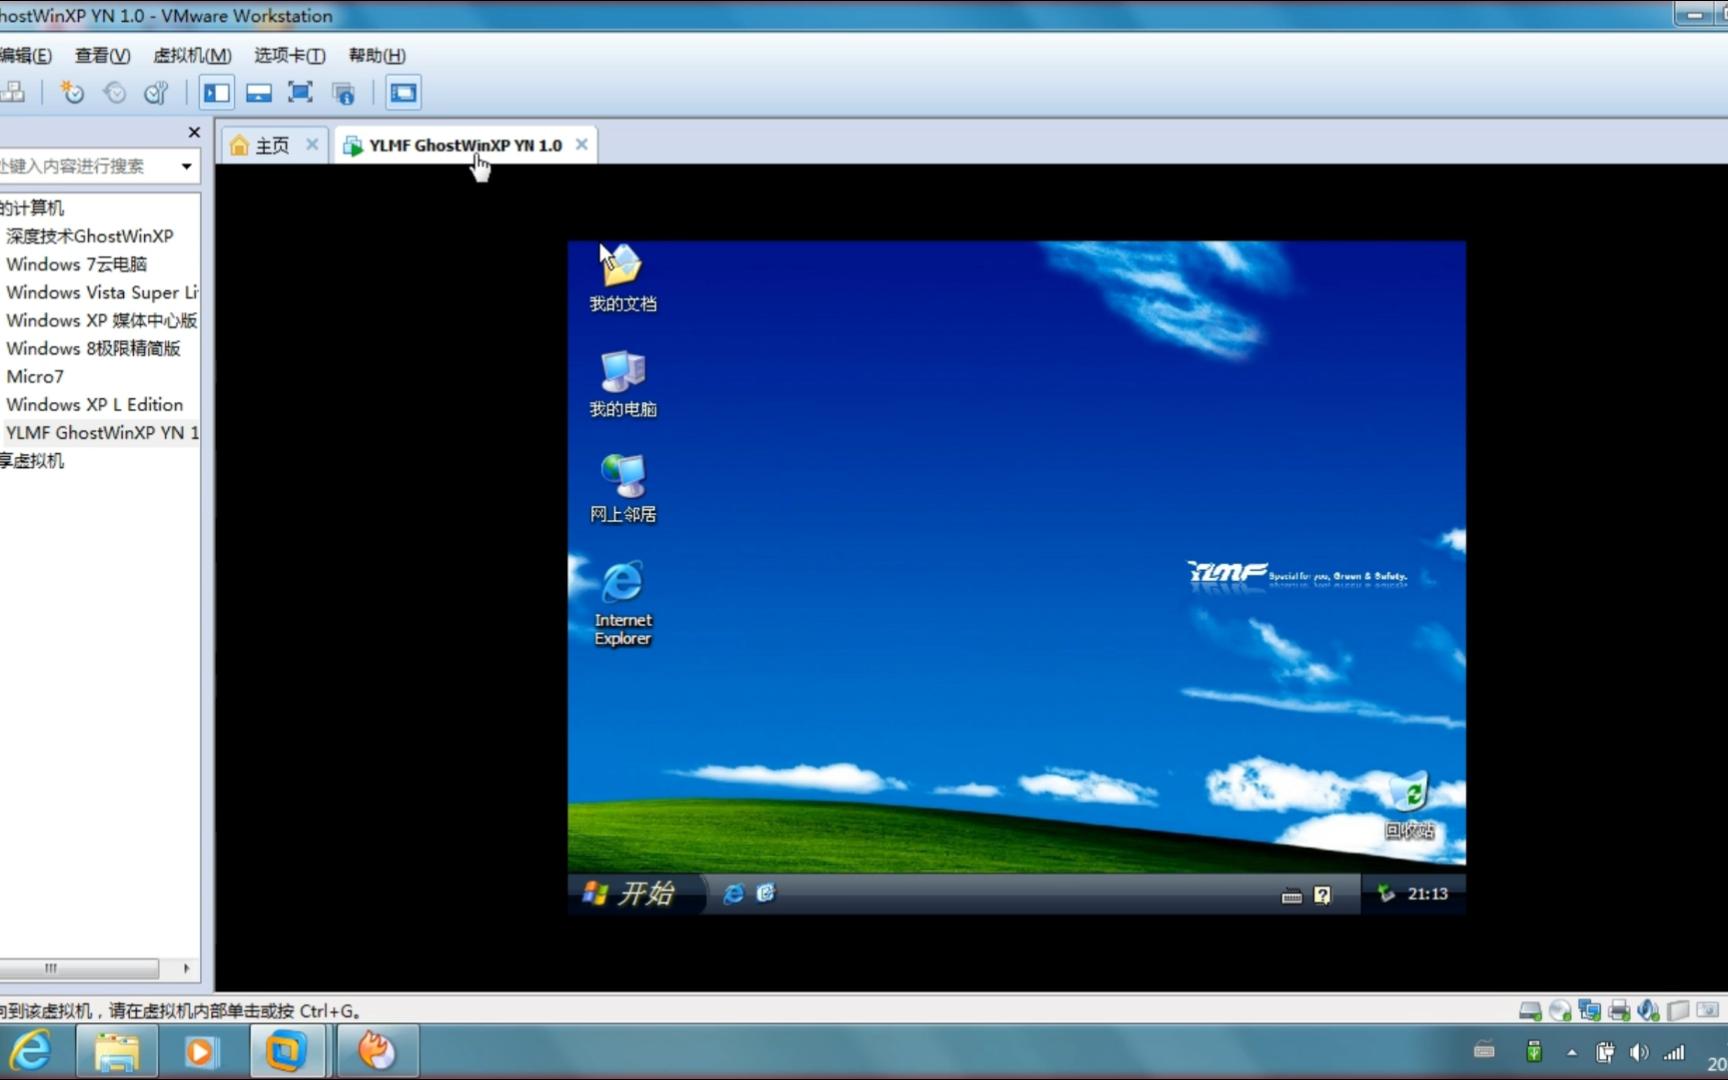This screenshot has height=1080, width=1728.
Task: Select YLMF GhostWinXP YN 1 in library
Action: [x=102, y=432]
